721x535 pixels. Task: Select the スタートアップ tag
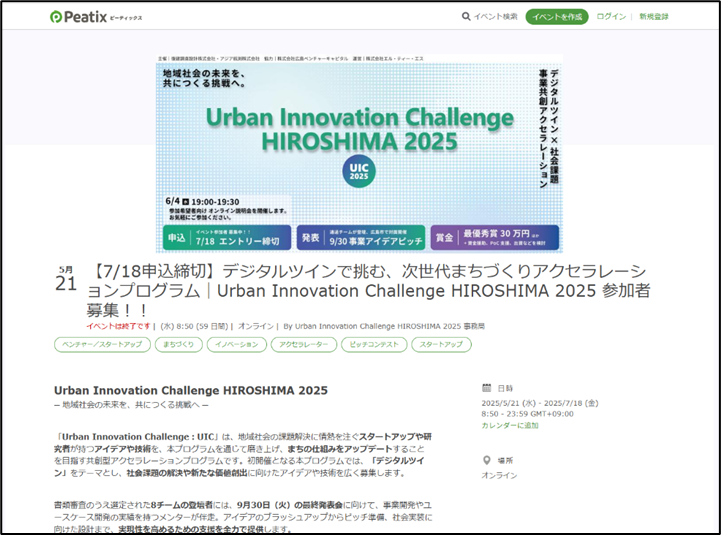pyautogui.click(x=442, y=344)
